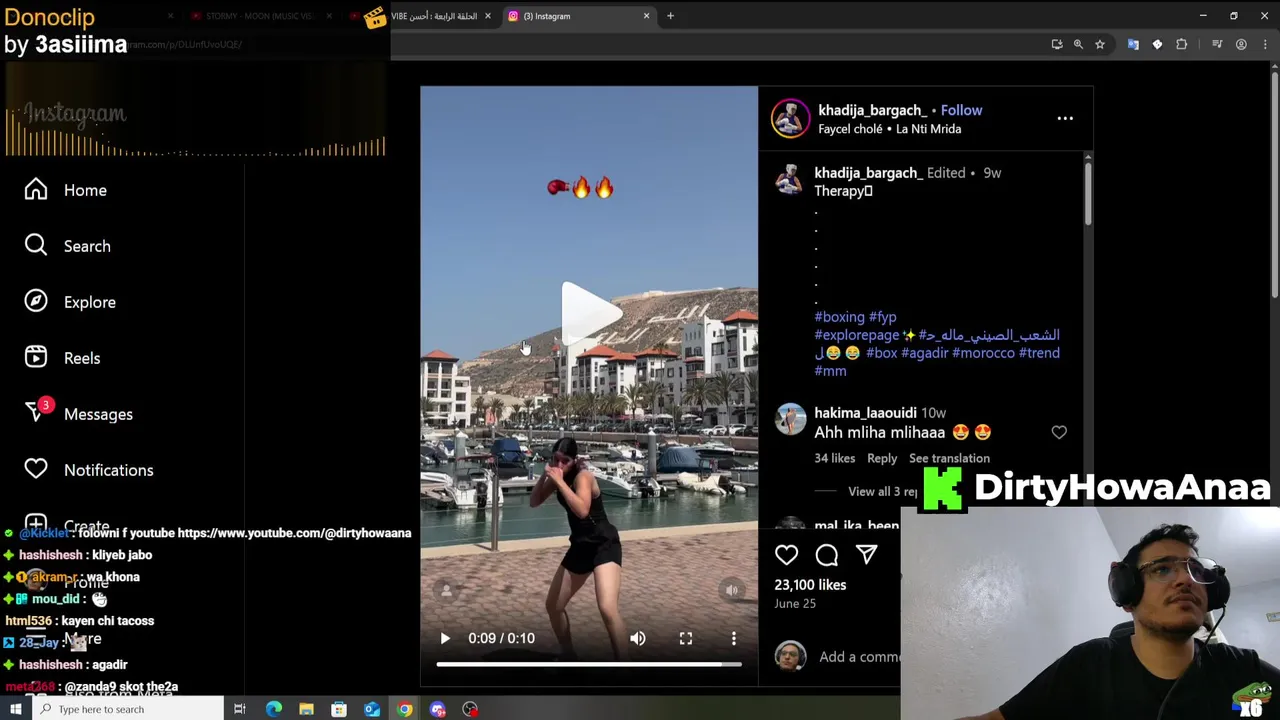
Task: Open Task View on the taskbar
Action: [x=240, y=709]
